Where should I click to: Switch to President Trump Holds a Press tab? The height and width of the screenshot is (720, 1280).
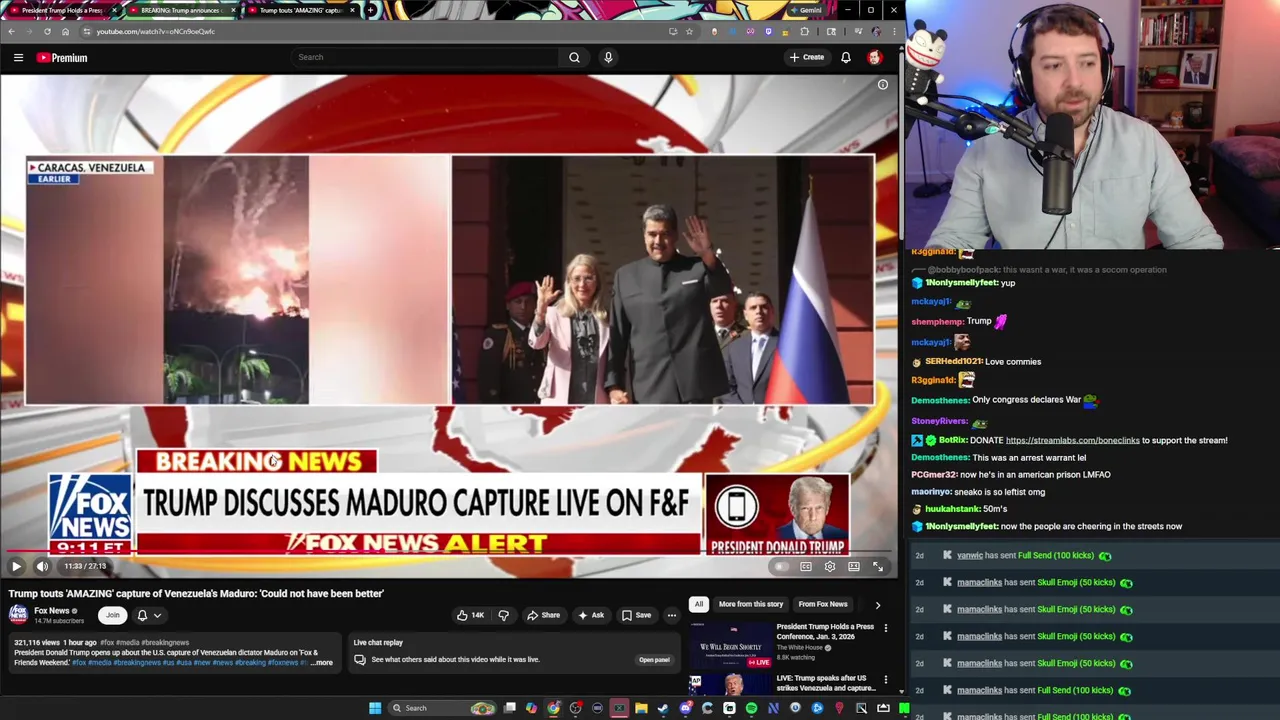pos(63,10)
